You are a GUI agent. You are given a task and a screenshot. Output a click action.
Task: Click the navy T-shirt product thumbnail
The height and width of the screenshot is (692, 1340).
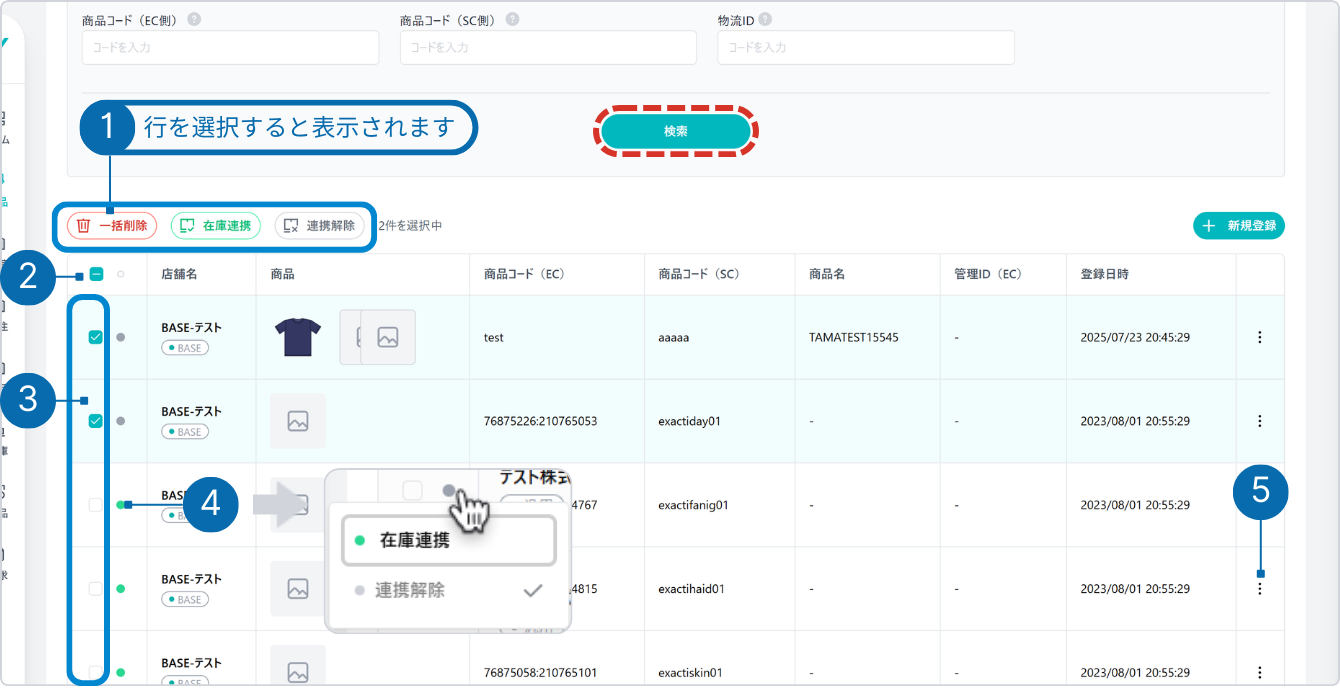pyautogui.click(x=297, y=337)
